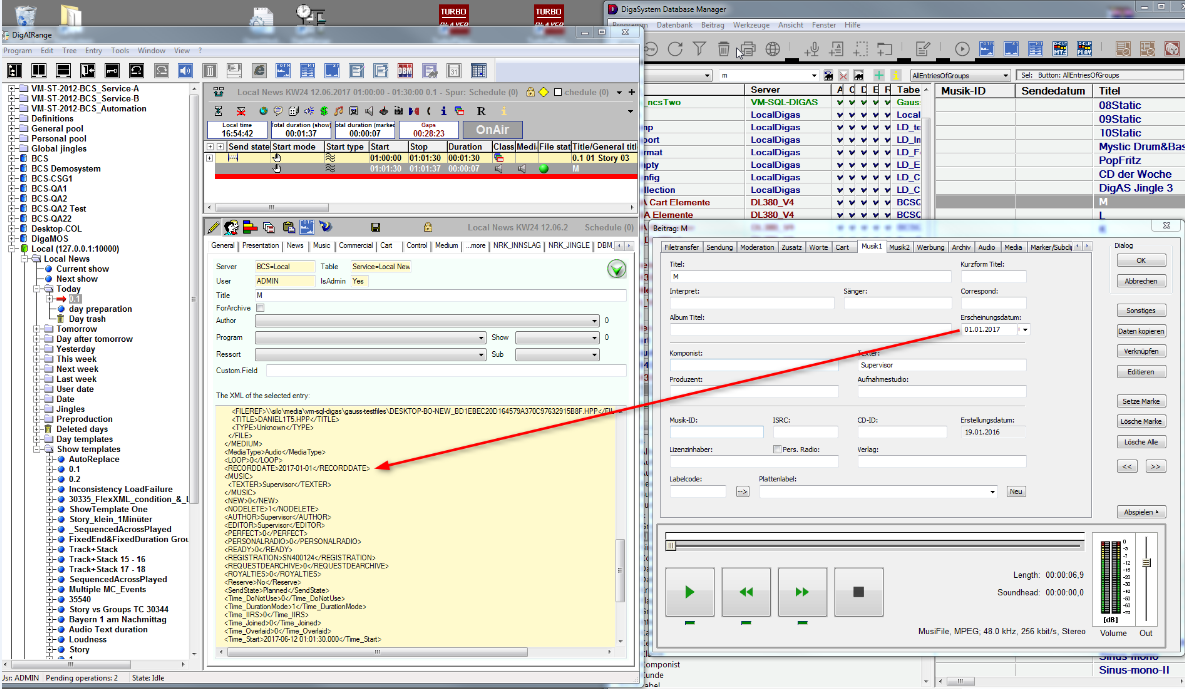
Task: Expand the Tomorrow tree node
Action: [36, 329]
